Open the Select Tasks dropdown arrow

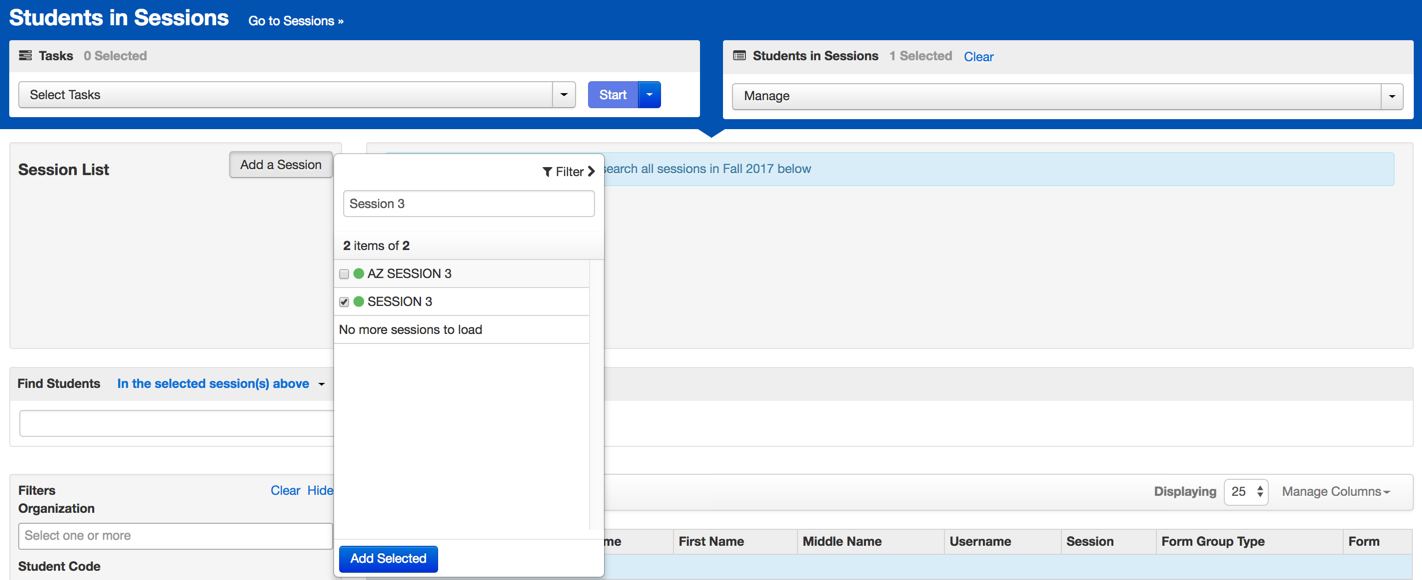tap(564, 95)
